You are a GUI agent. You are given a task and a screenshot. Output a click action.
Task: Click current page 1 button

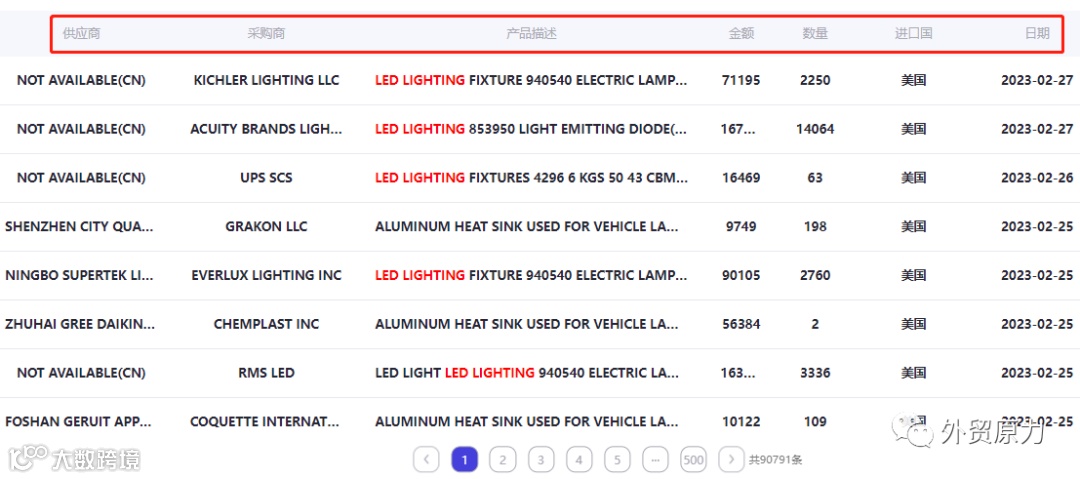[x=465, y=460]
